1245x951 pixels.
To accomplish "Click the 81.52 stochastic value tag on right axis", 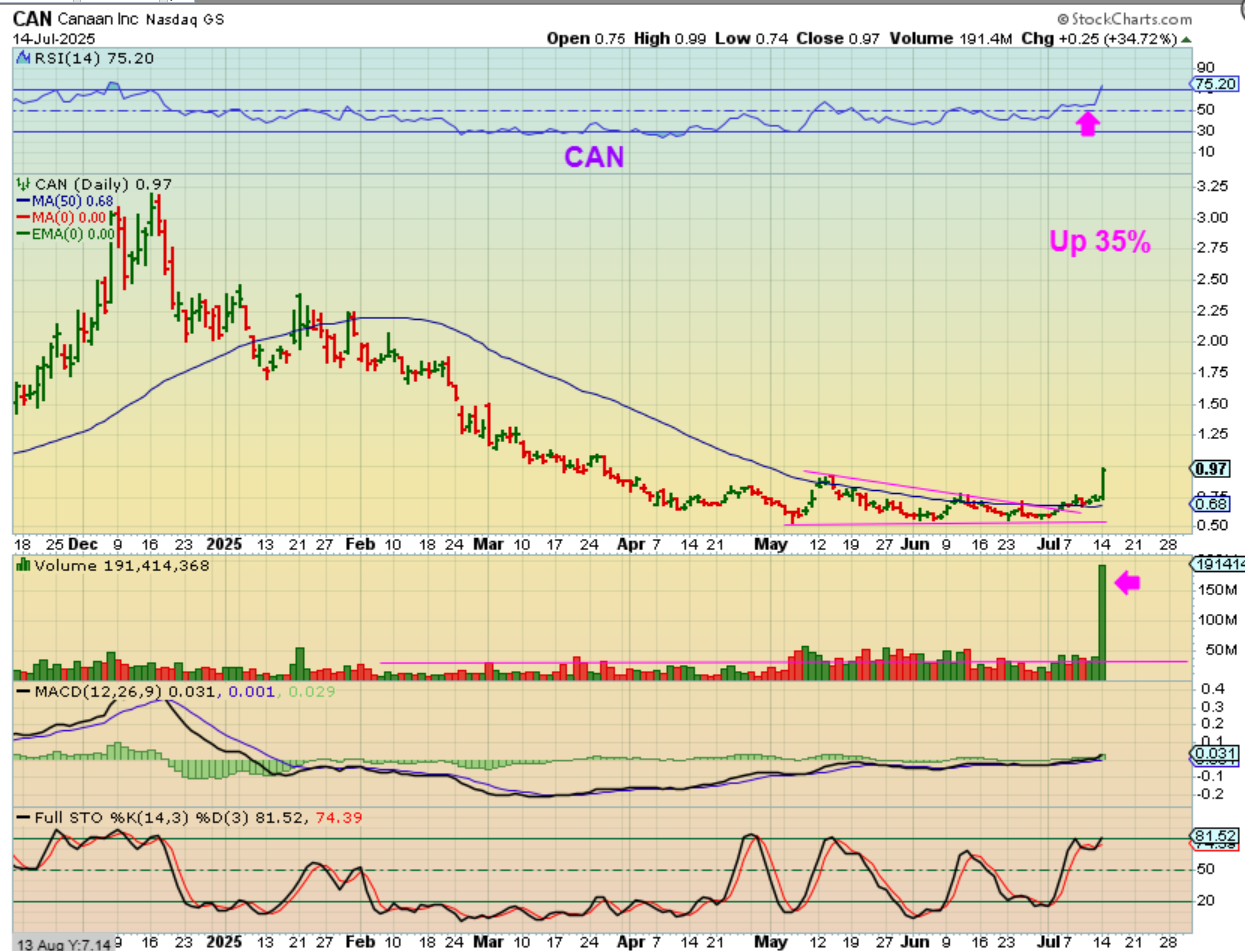I will click(1214, 835).
